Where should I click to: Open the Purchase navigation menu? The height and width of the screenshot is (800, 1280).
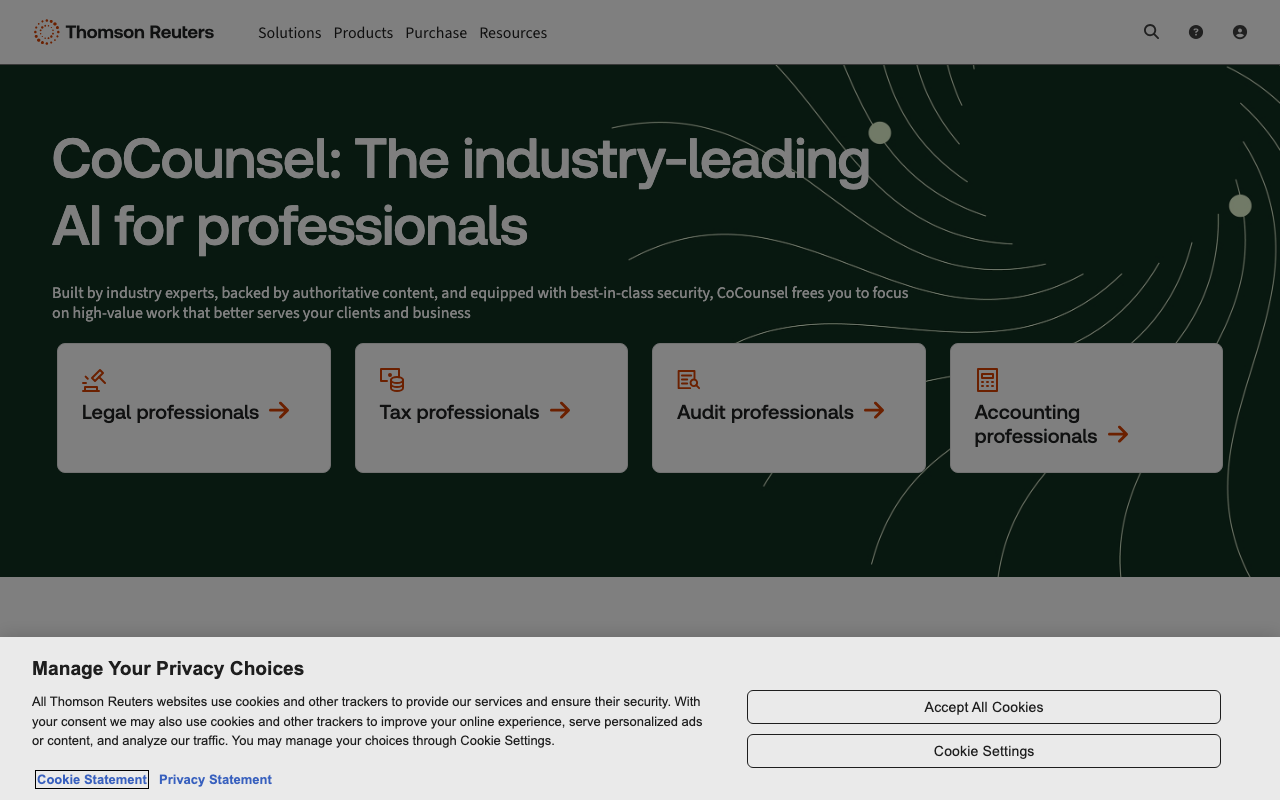coord(436,33)
